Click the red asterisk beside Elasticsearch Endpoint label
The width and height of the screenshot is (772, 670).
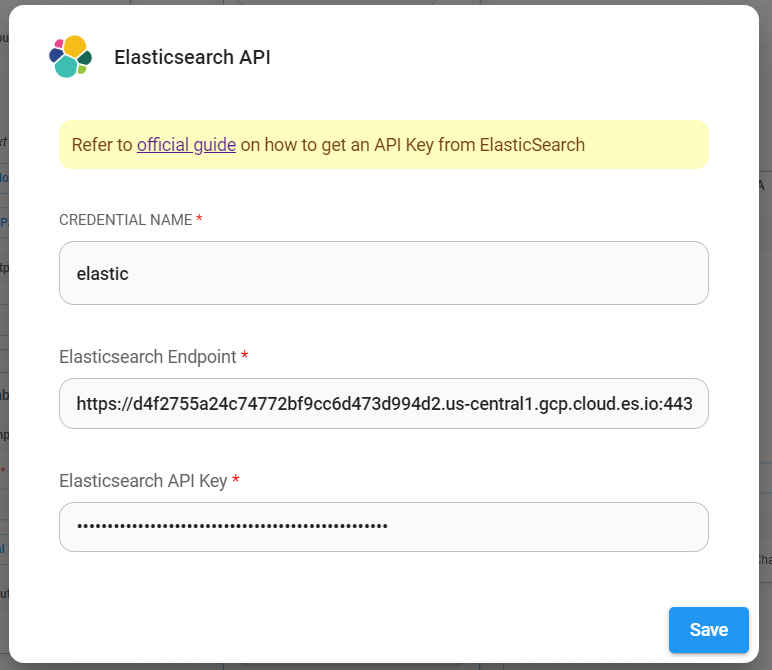[245, 357]
